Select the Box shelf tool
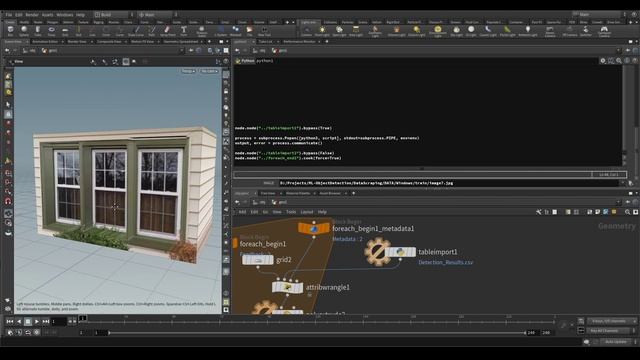Screen dimensions: 640x360 click(x=10, y=31)
